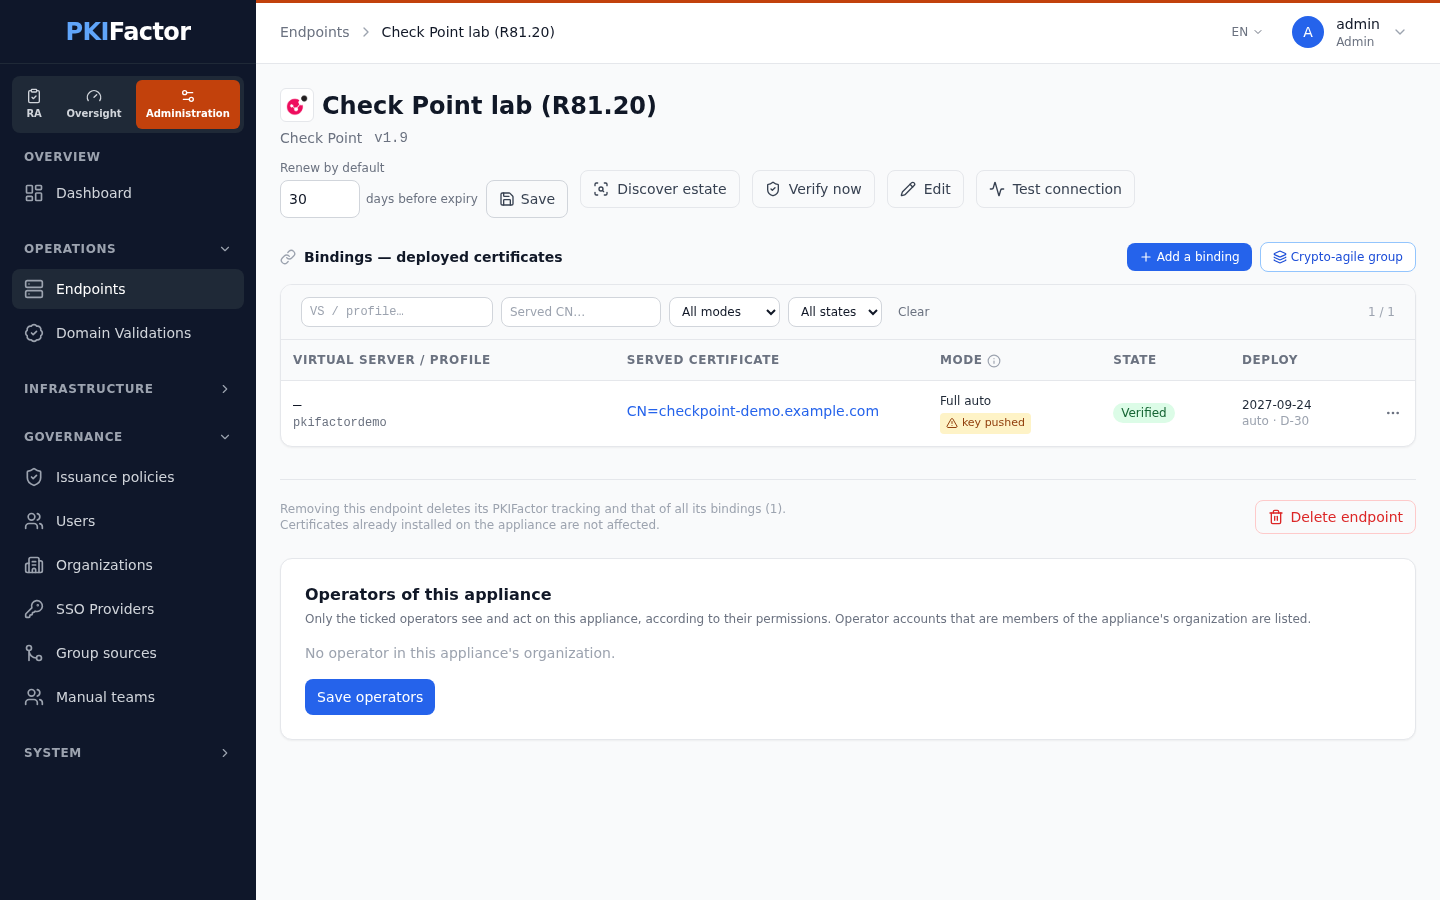Open the Organizations page

point(128,565)
